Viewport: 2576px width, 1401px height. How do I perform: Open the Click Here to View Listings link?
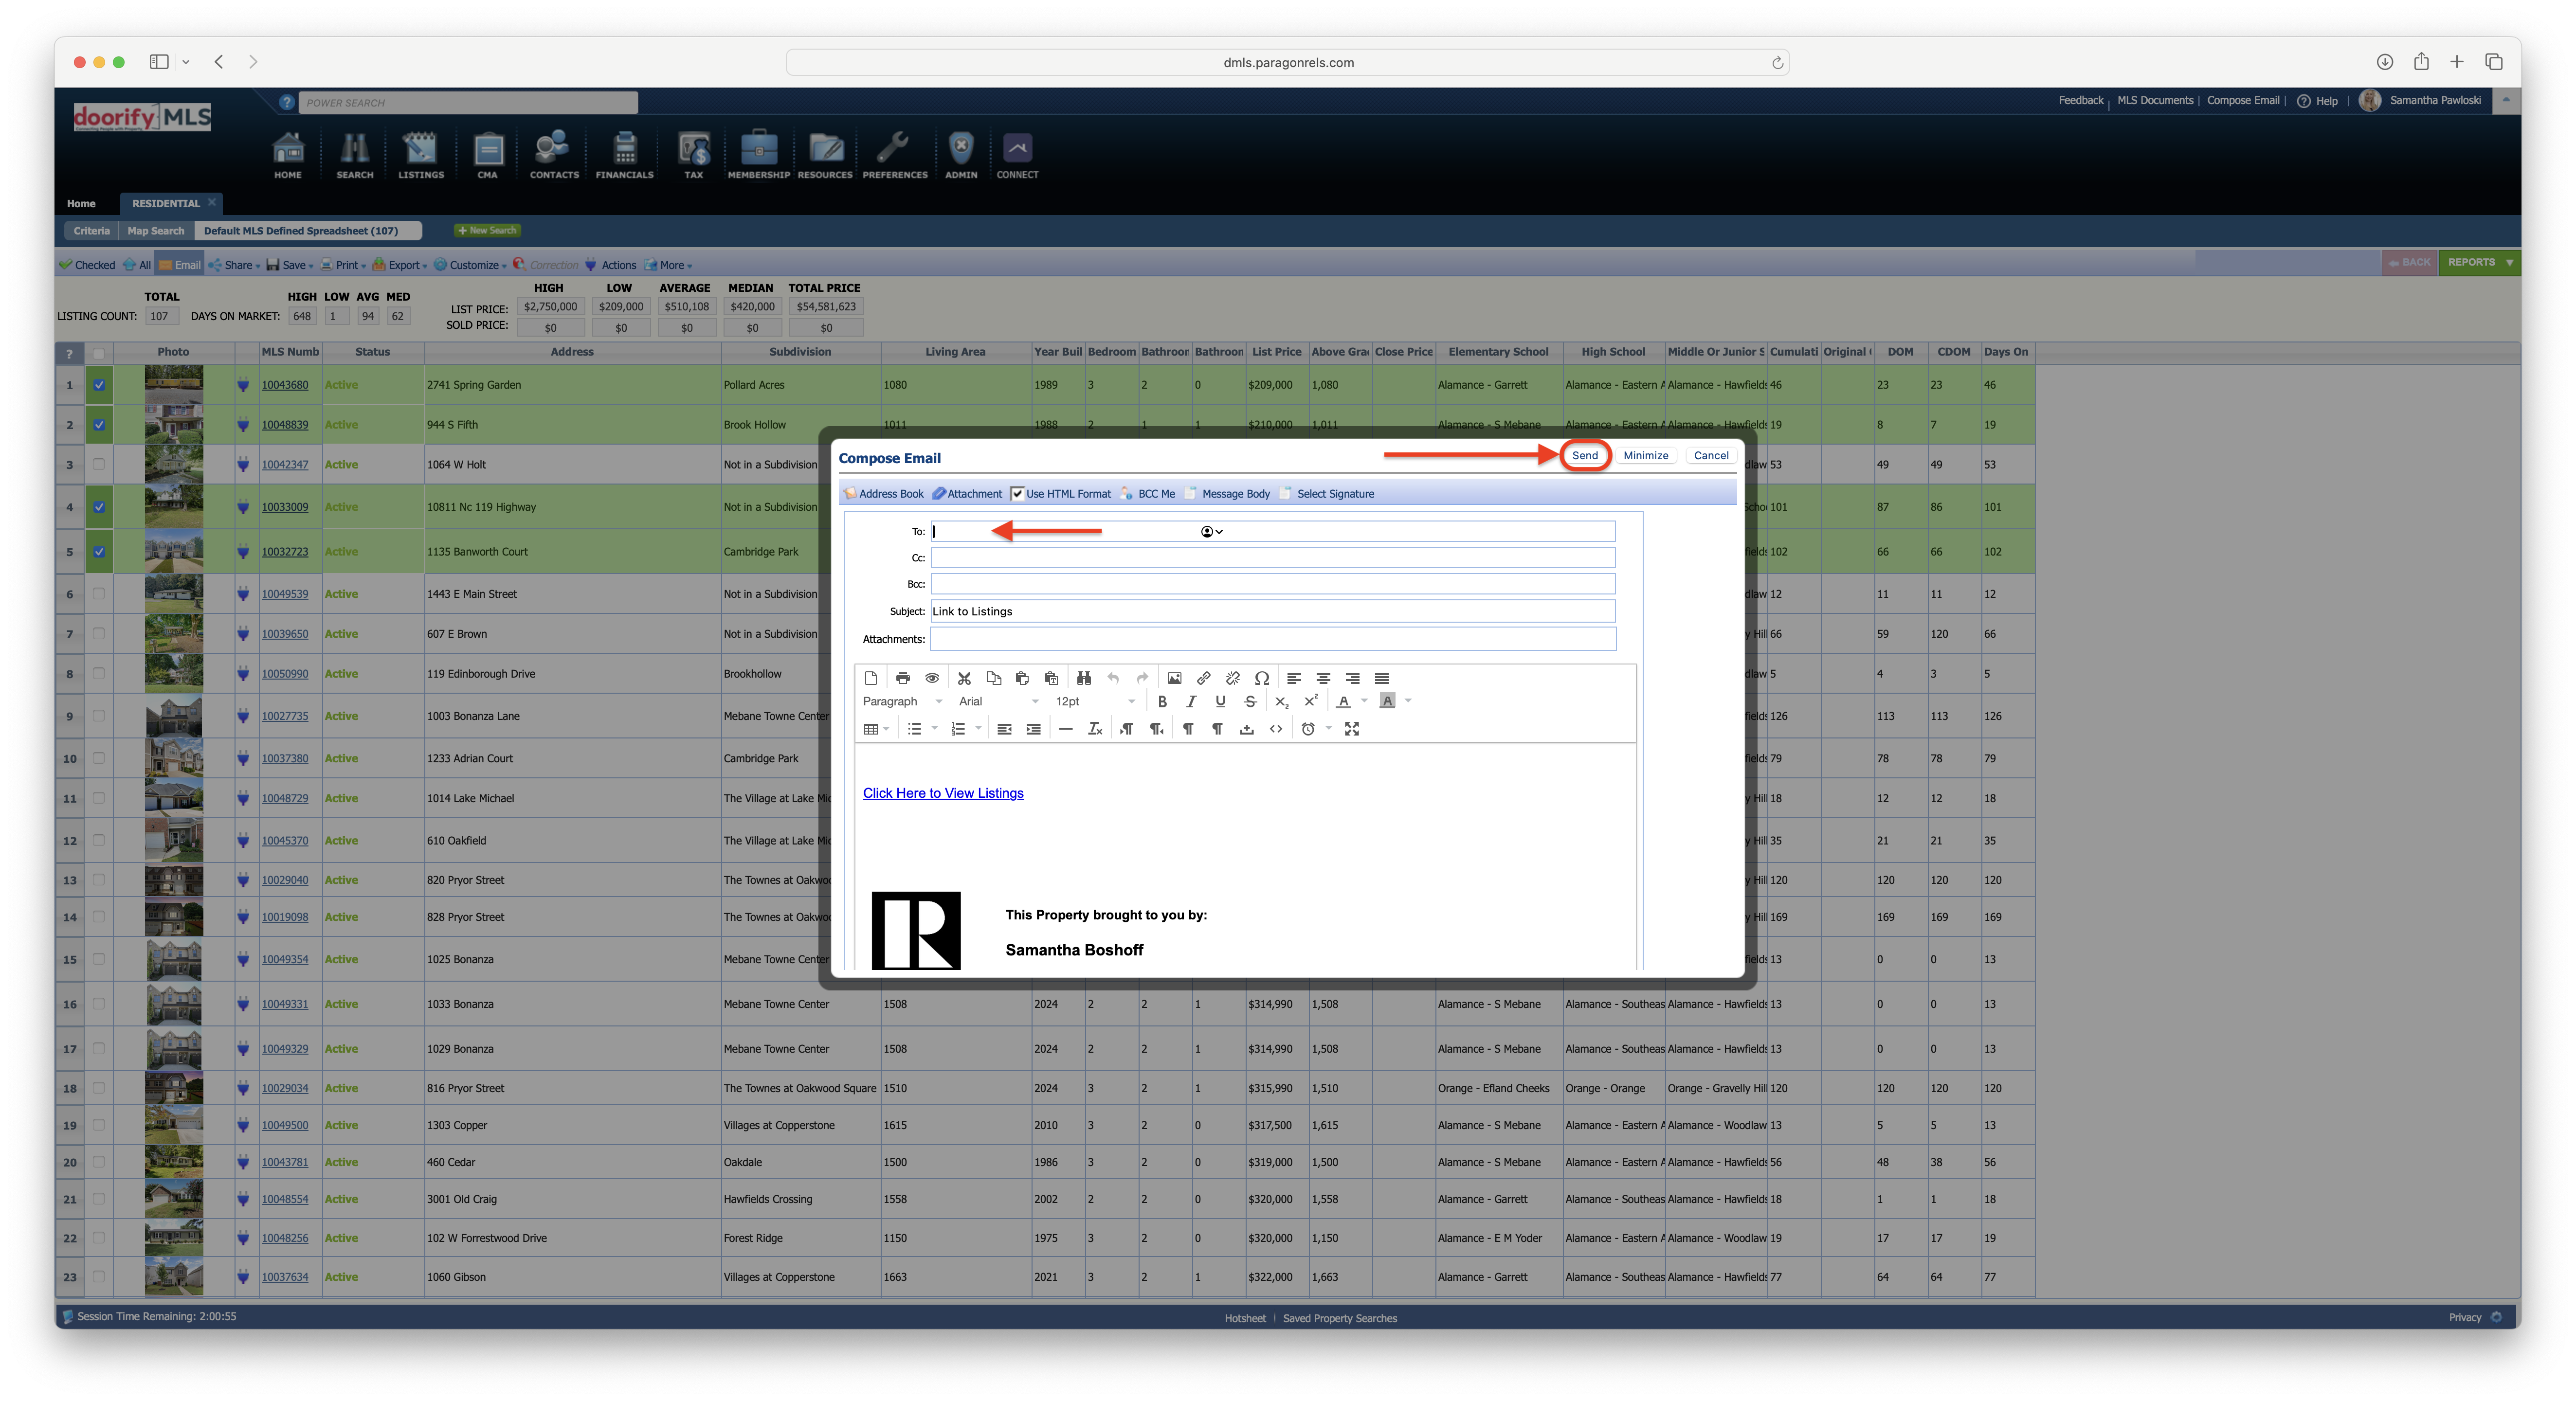pyautogui.click(x=943, y=793)
